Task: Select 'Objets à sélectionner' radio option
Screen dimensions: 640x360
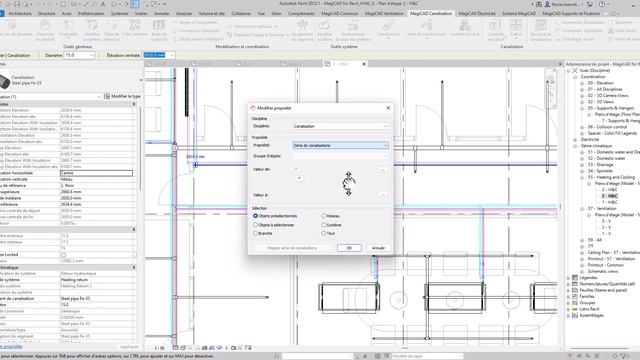Action: [x=256, y=225]
